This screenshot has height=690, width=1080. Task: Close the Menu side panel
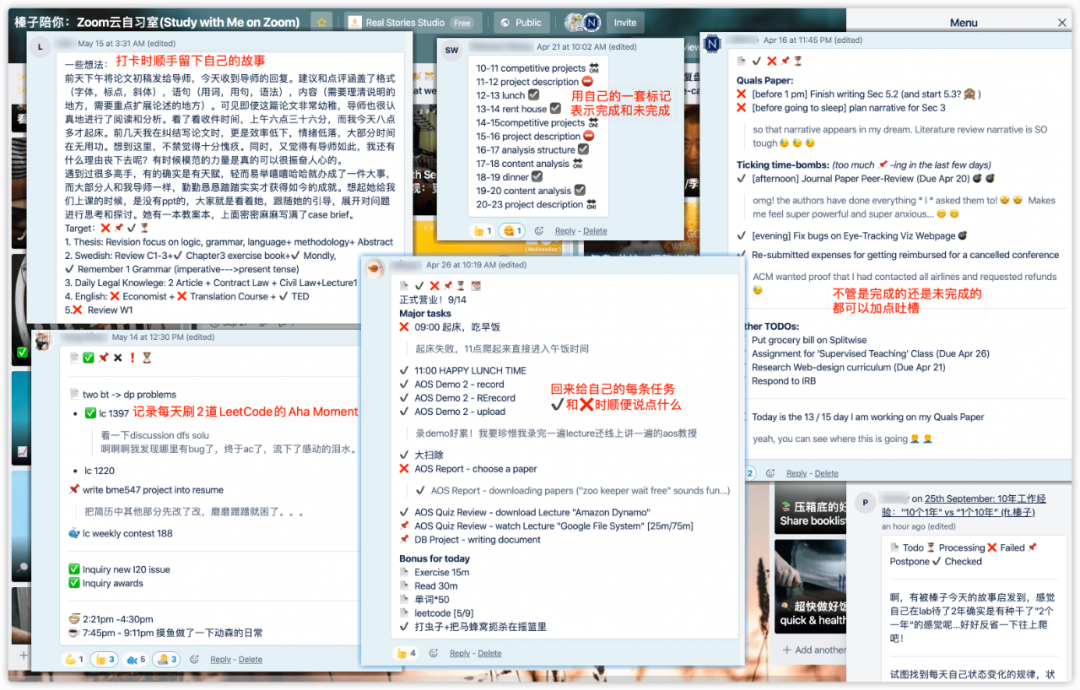tap(1062, 22)
